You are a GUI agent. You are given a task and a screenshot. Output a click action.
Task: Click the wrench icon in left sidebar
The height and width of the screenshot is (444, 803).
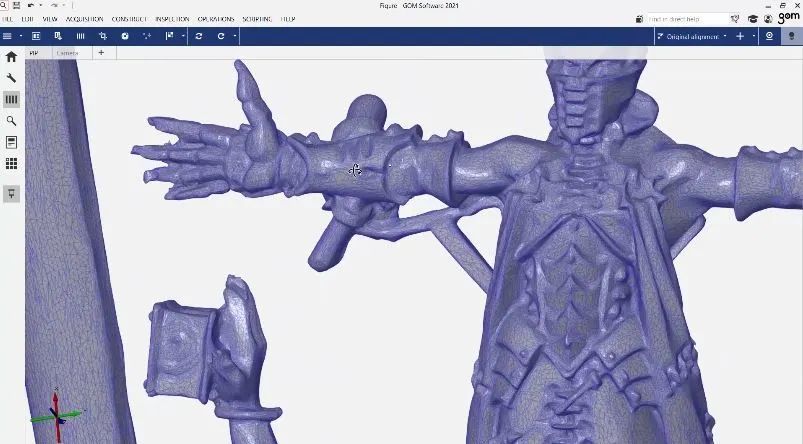11,78
